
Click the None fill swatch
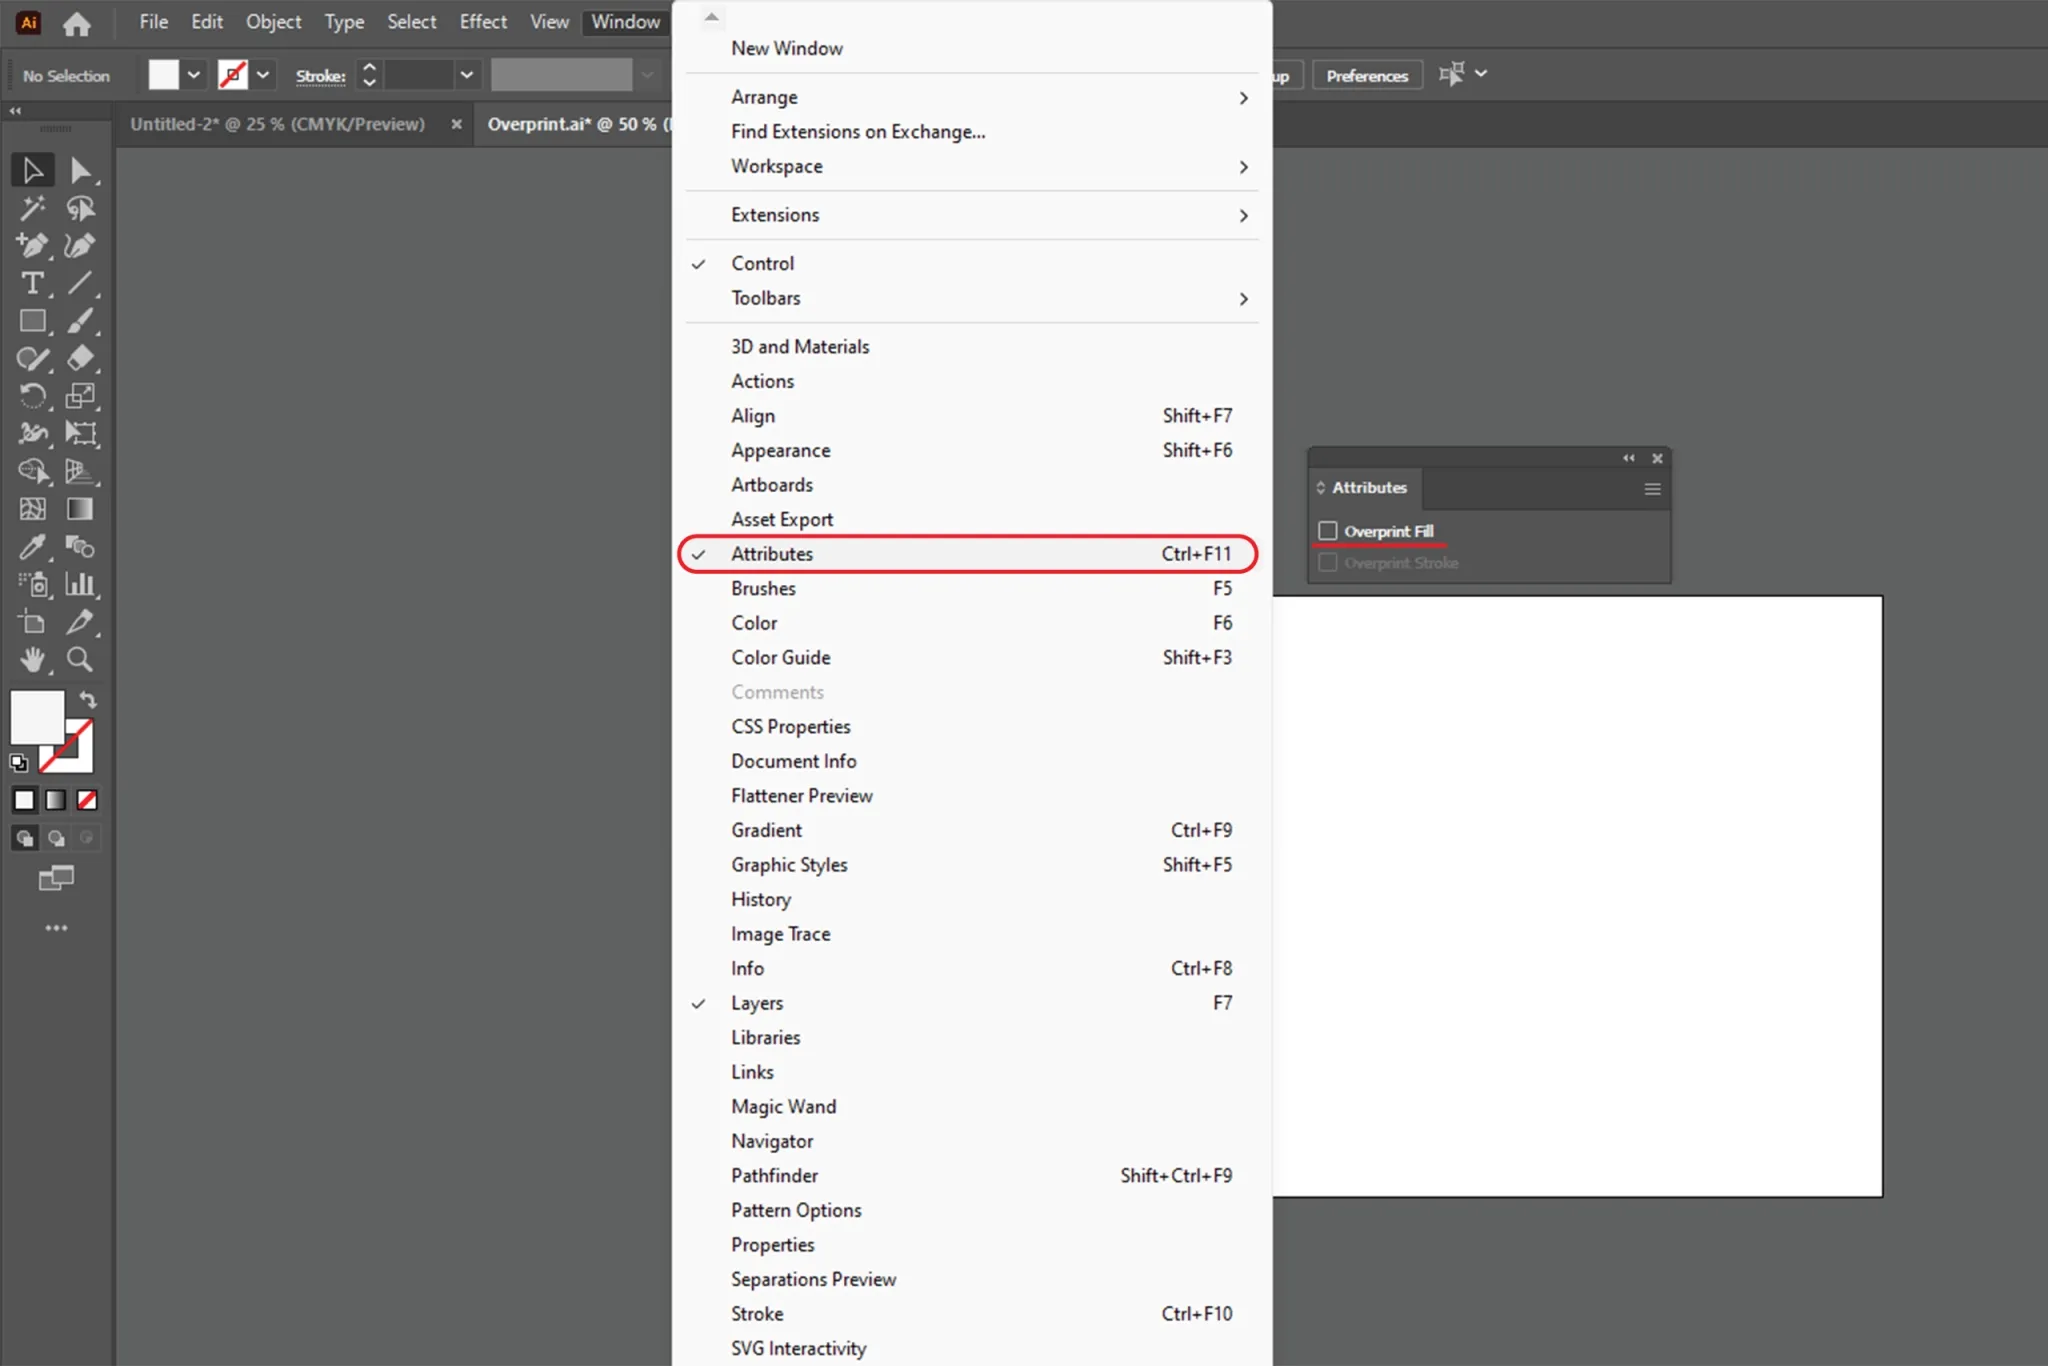[86, 800]
